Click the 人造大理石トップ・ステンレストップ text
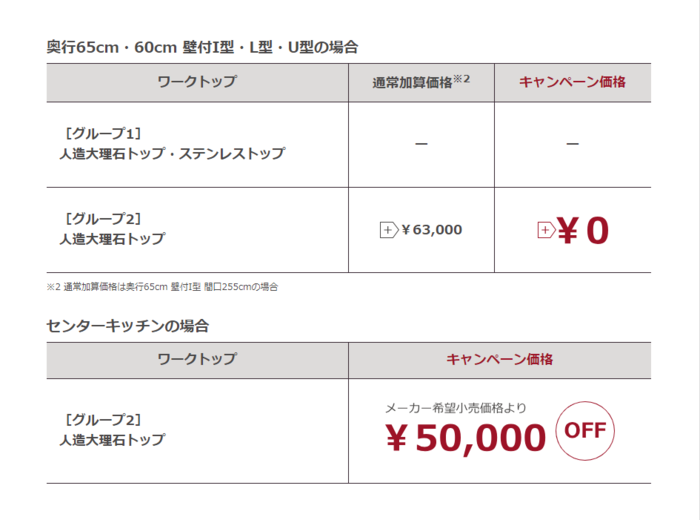 click(171, 154)
